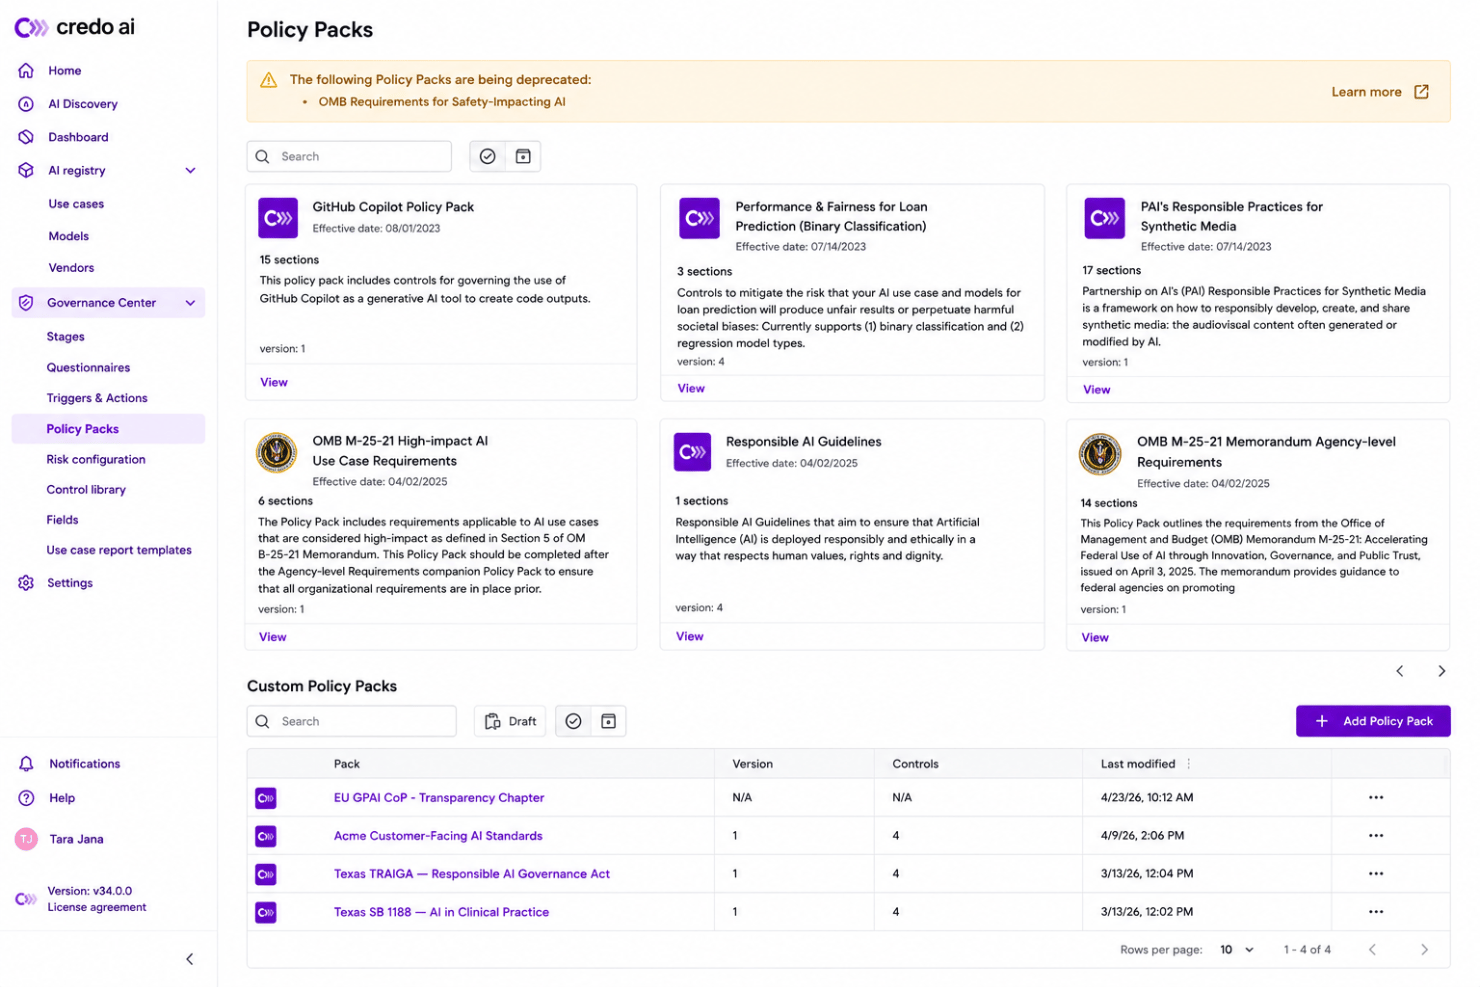Select Policy Packs in sidebar
The image size is (1480, 987).
[x=108, y=429]
